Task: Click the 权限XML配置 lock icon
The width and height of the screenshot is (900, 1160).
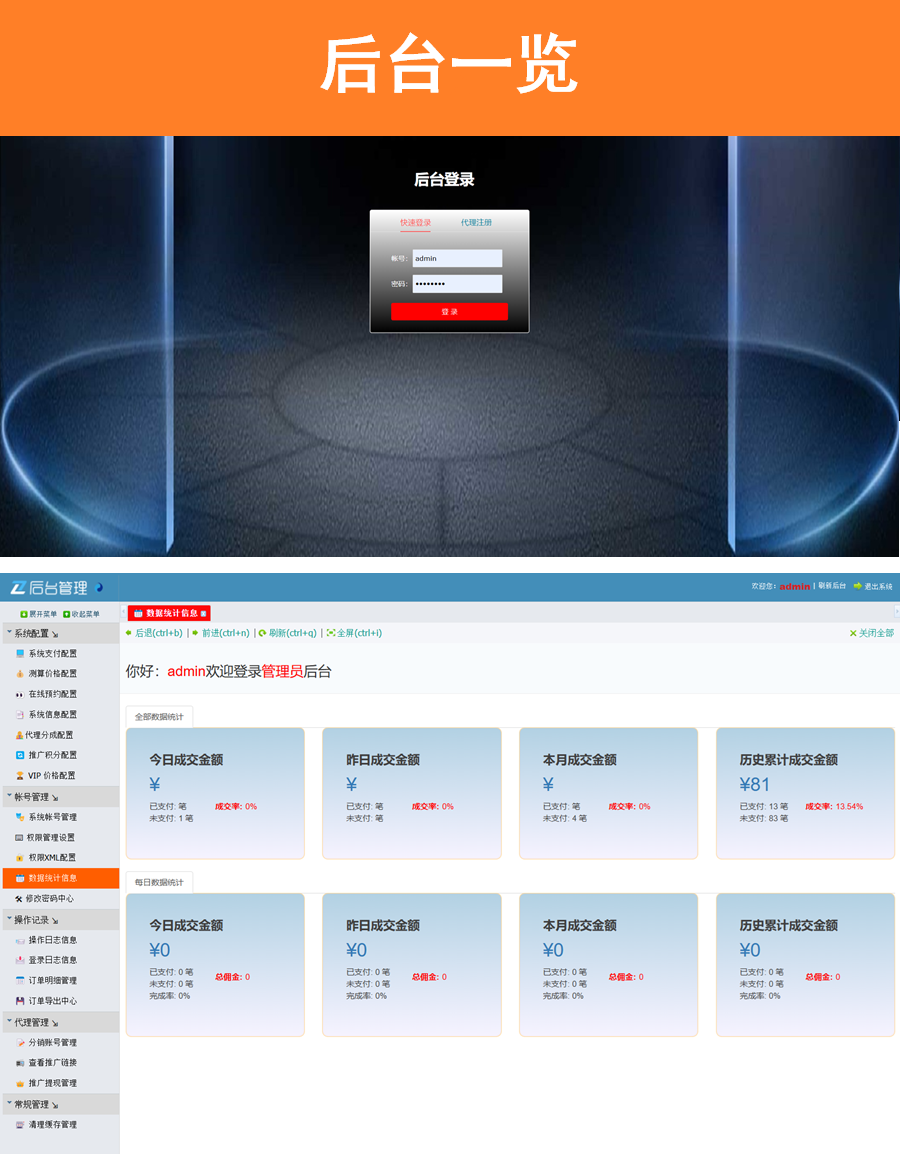Action: pyautogui.click(x=20, y=858)
